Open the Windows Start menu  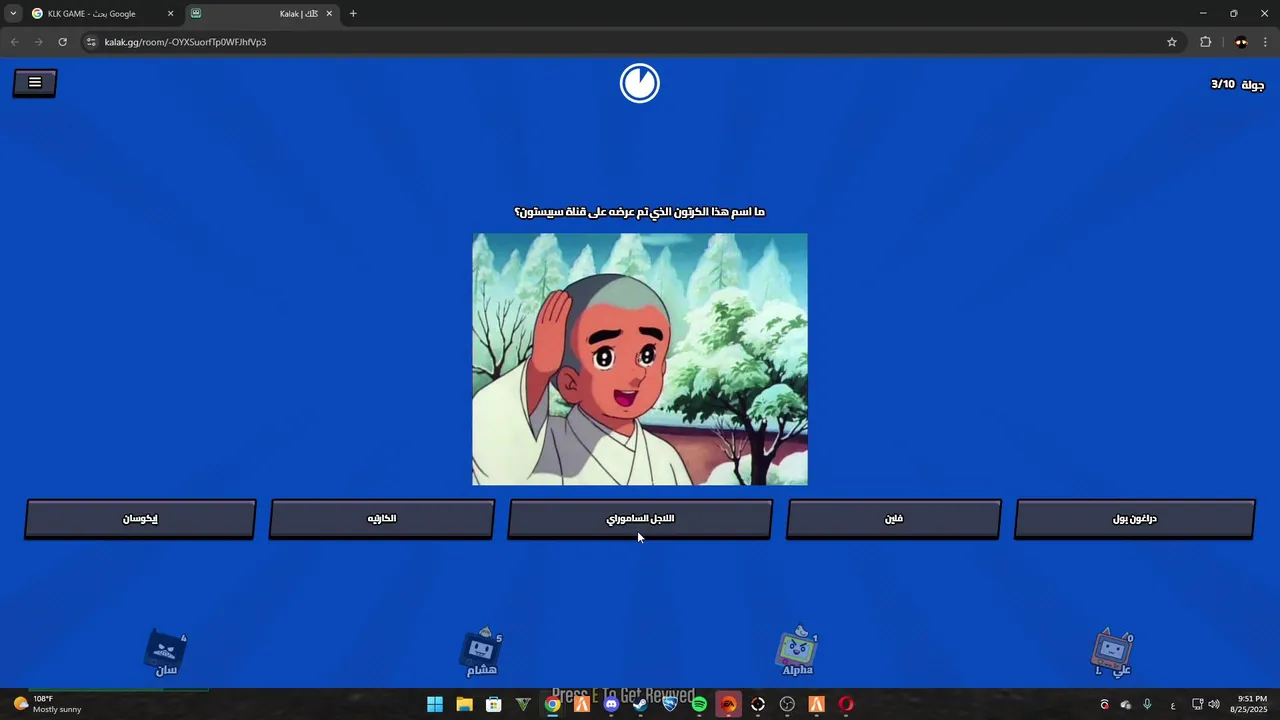tap(435, 704)
